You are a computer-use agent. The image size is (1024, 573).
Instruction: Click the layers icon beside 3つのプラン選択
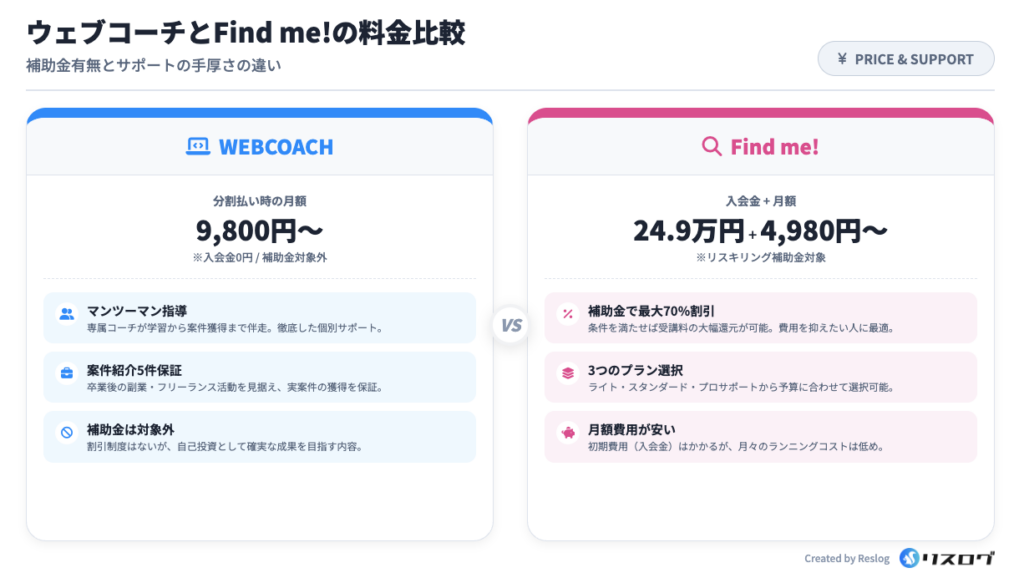click(x=568, y=373)
